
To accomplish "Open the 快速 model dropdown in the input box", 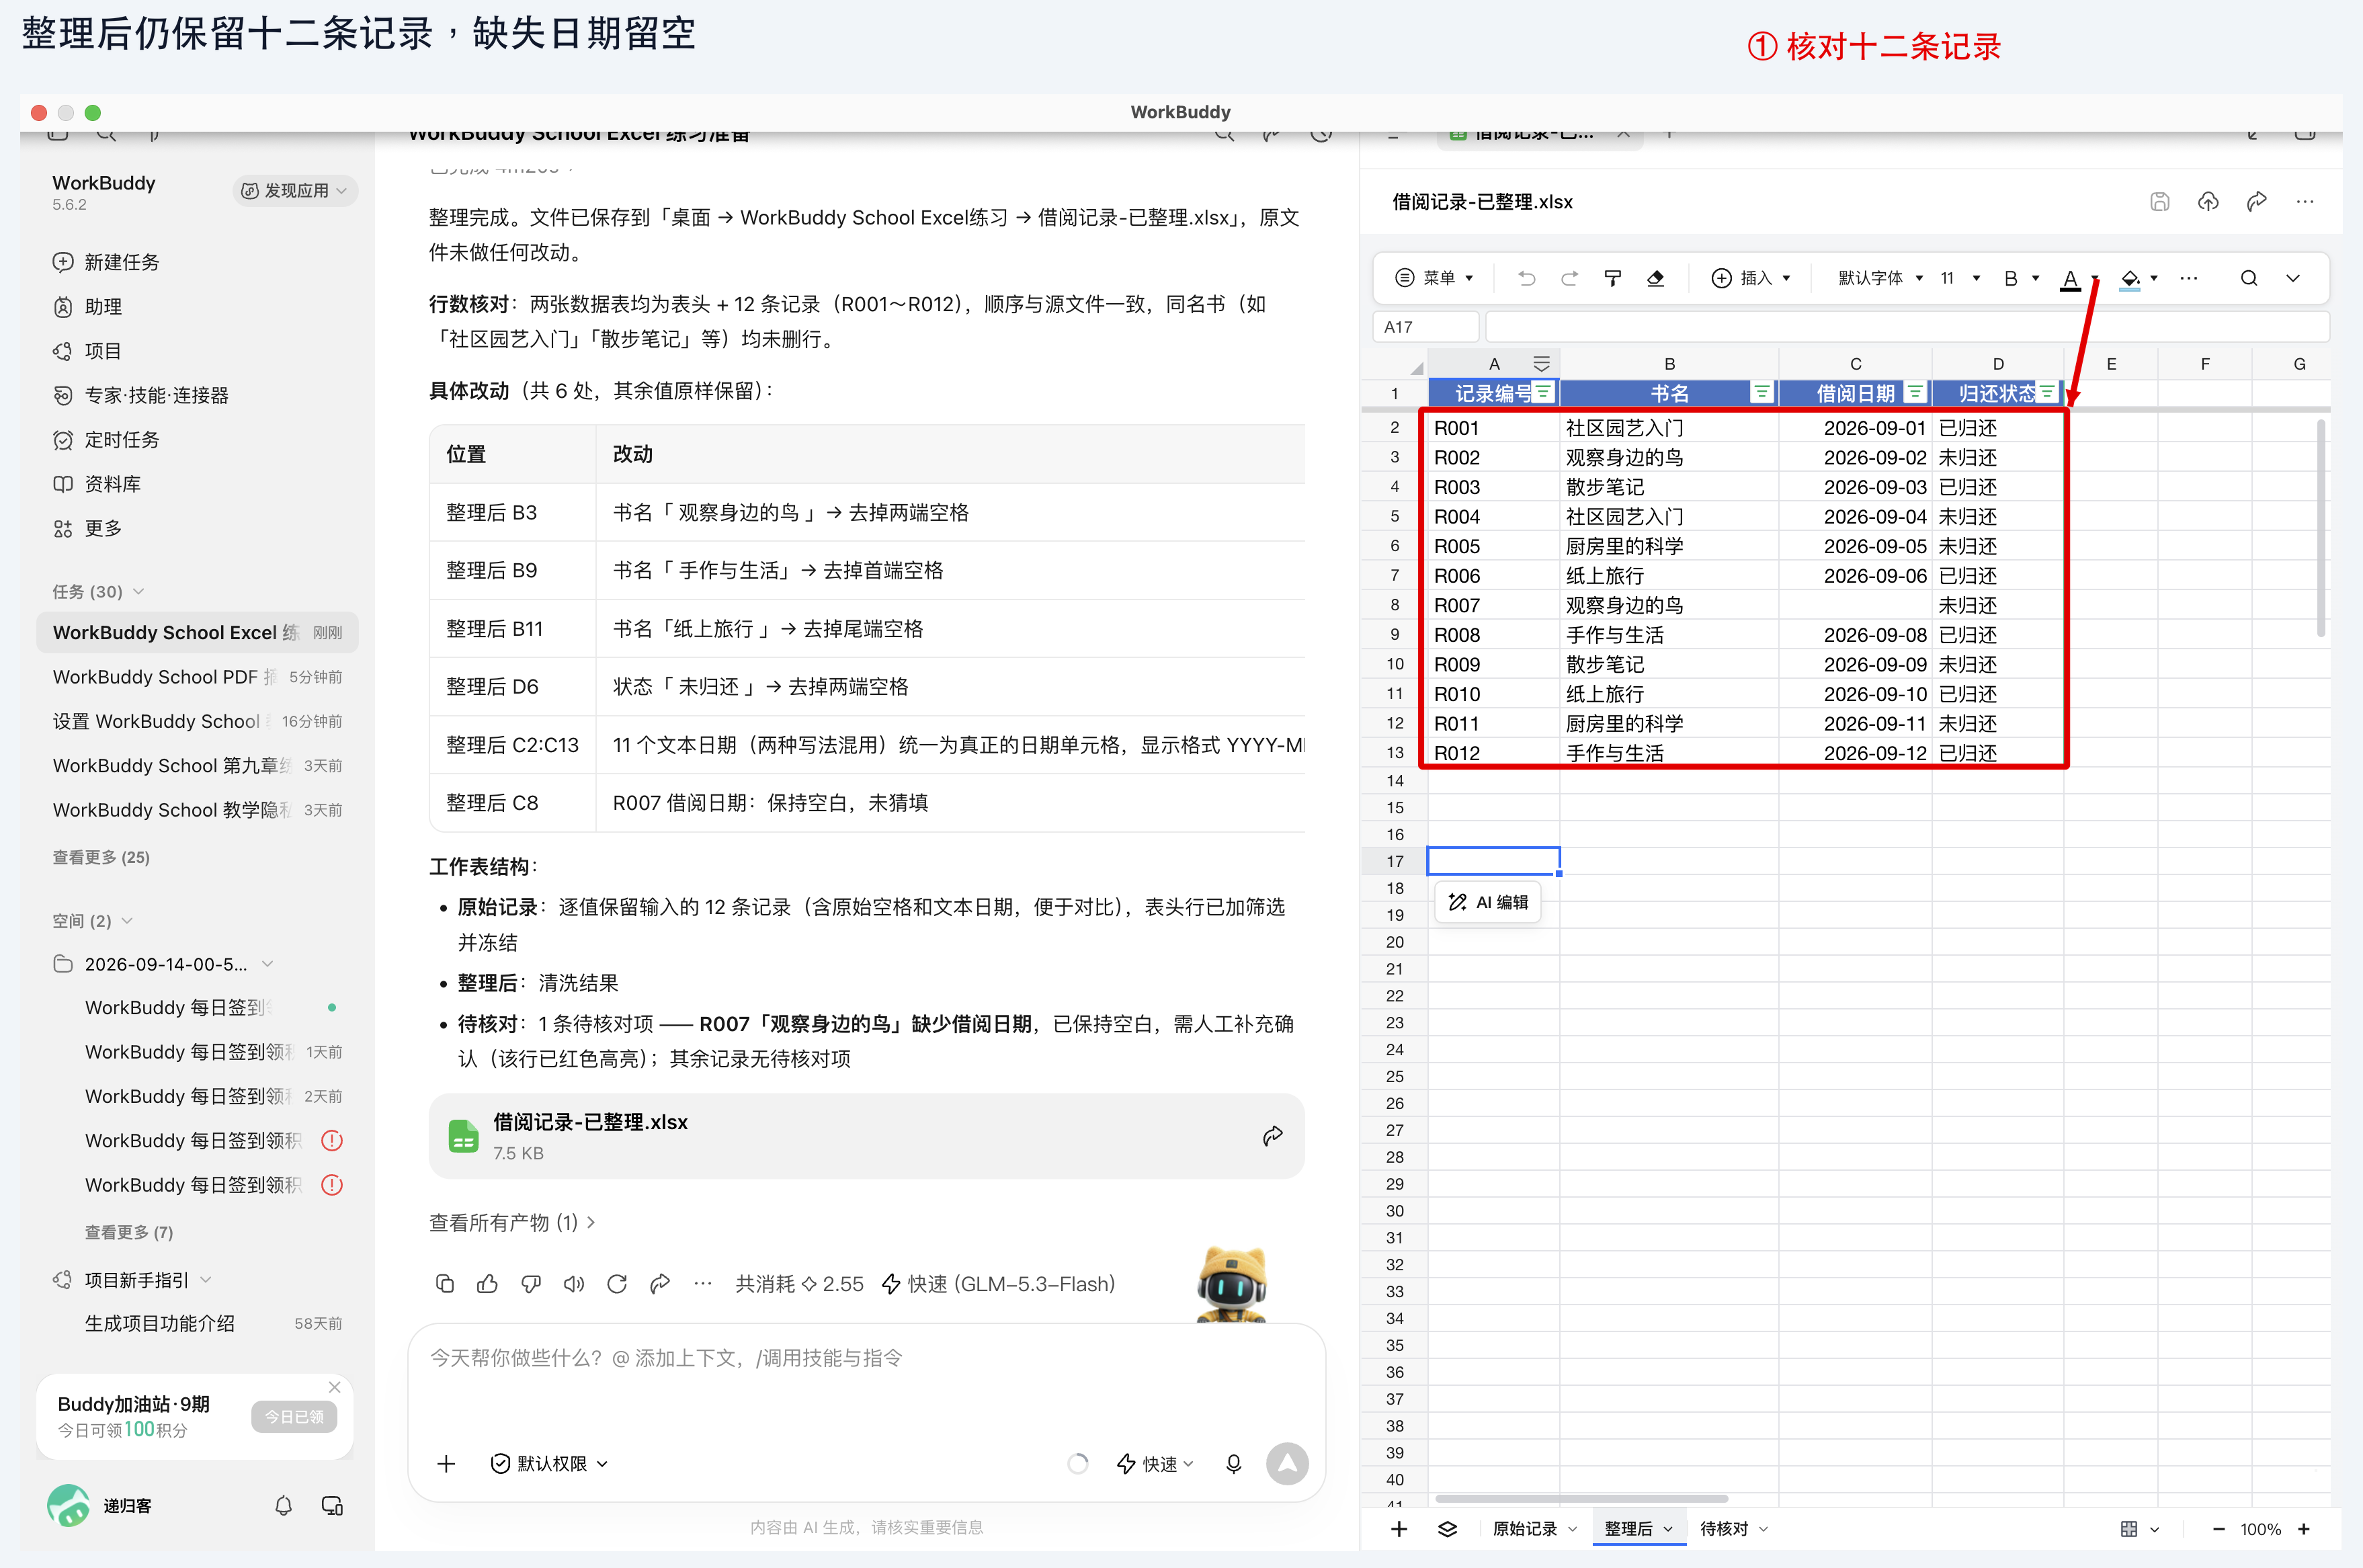I will tap(1155, 1464).
